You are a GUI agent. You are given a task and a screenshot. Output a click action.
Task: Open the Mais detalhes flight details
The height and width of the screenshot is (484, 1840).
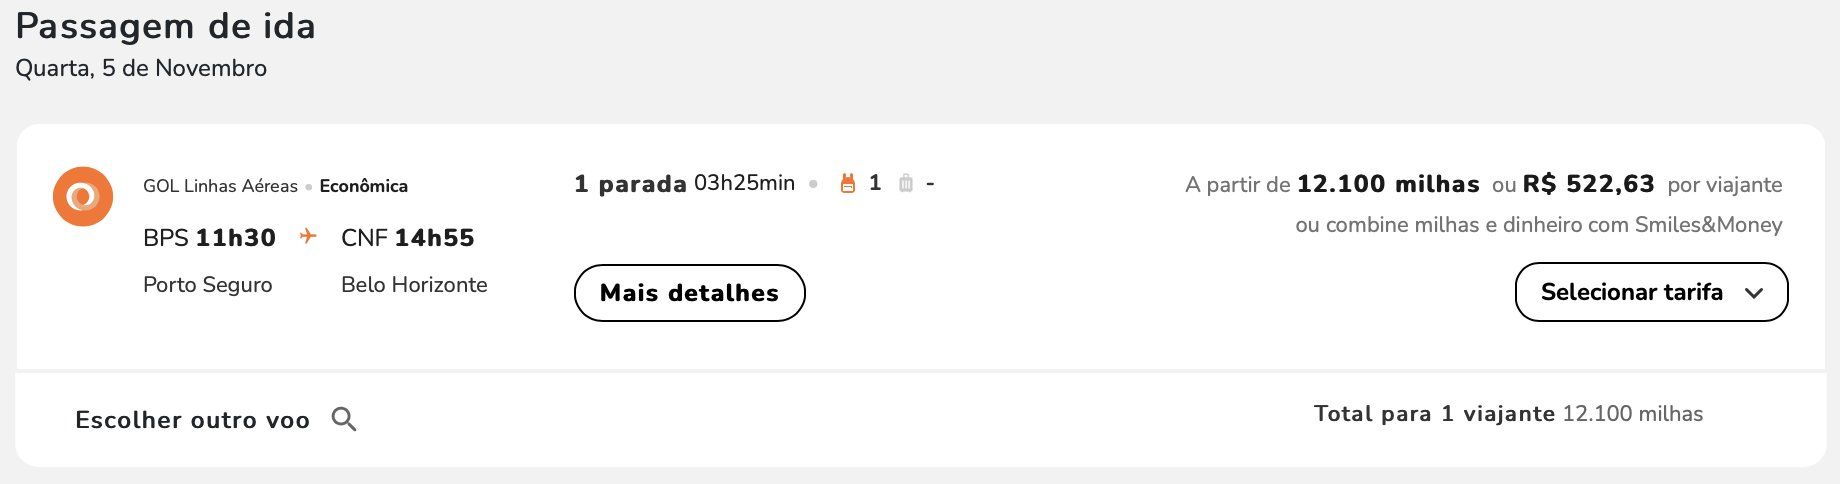click(689, 293)
